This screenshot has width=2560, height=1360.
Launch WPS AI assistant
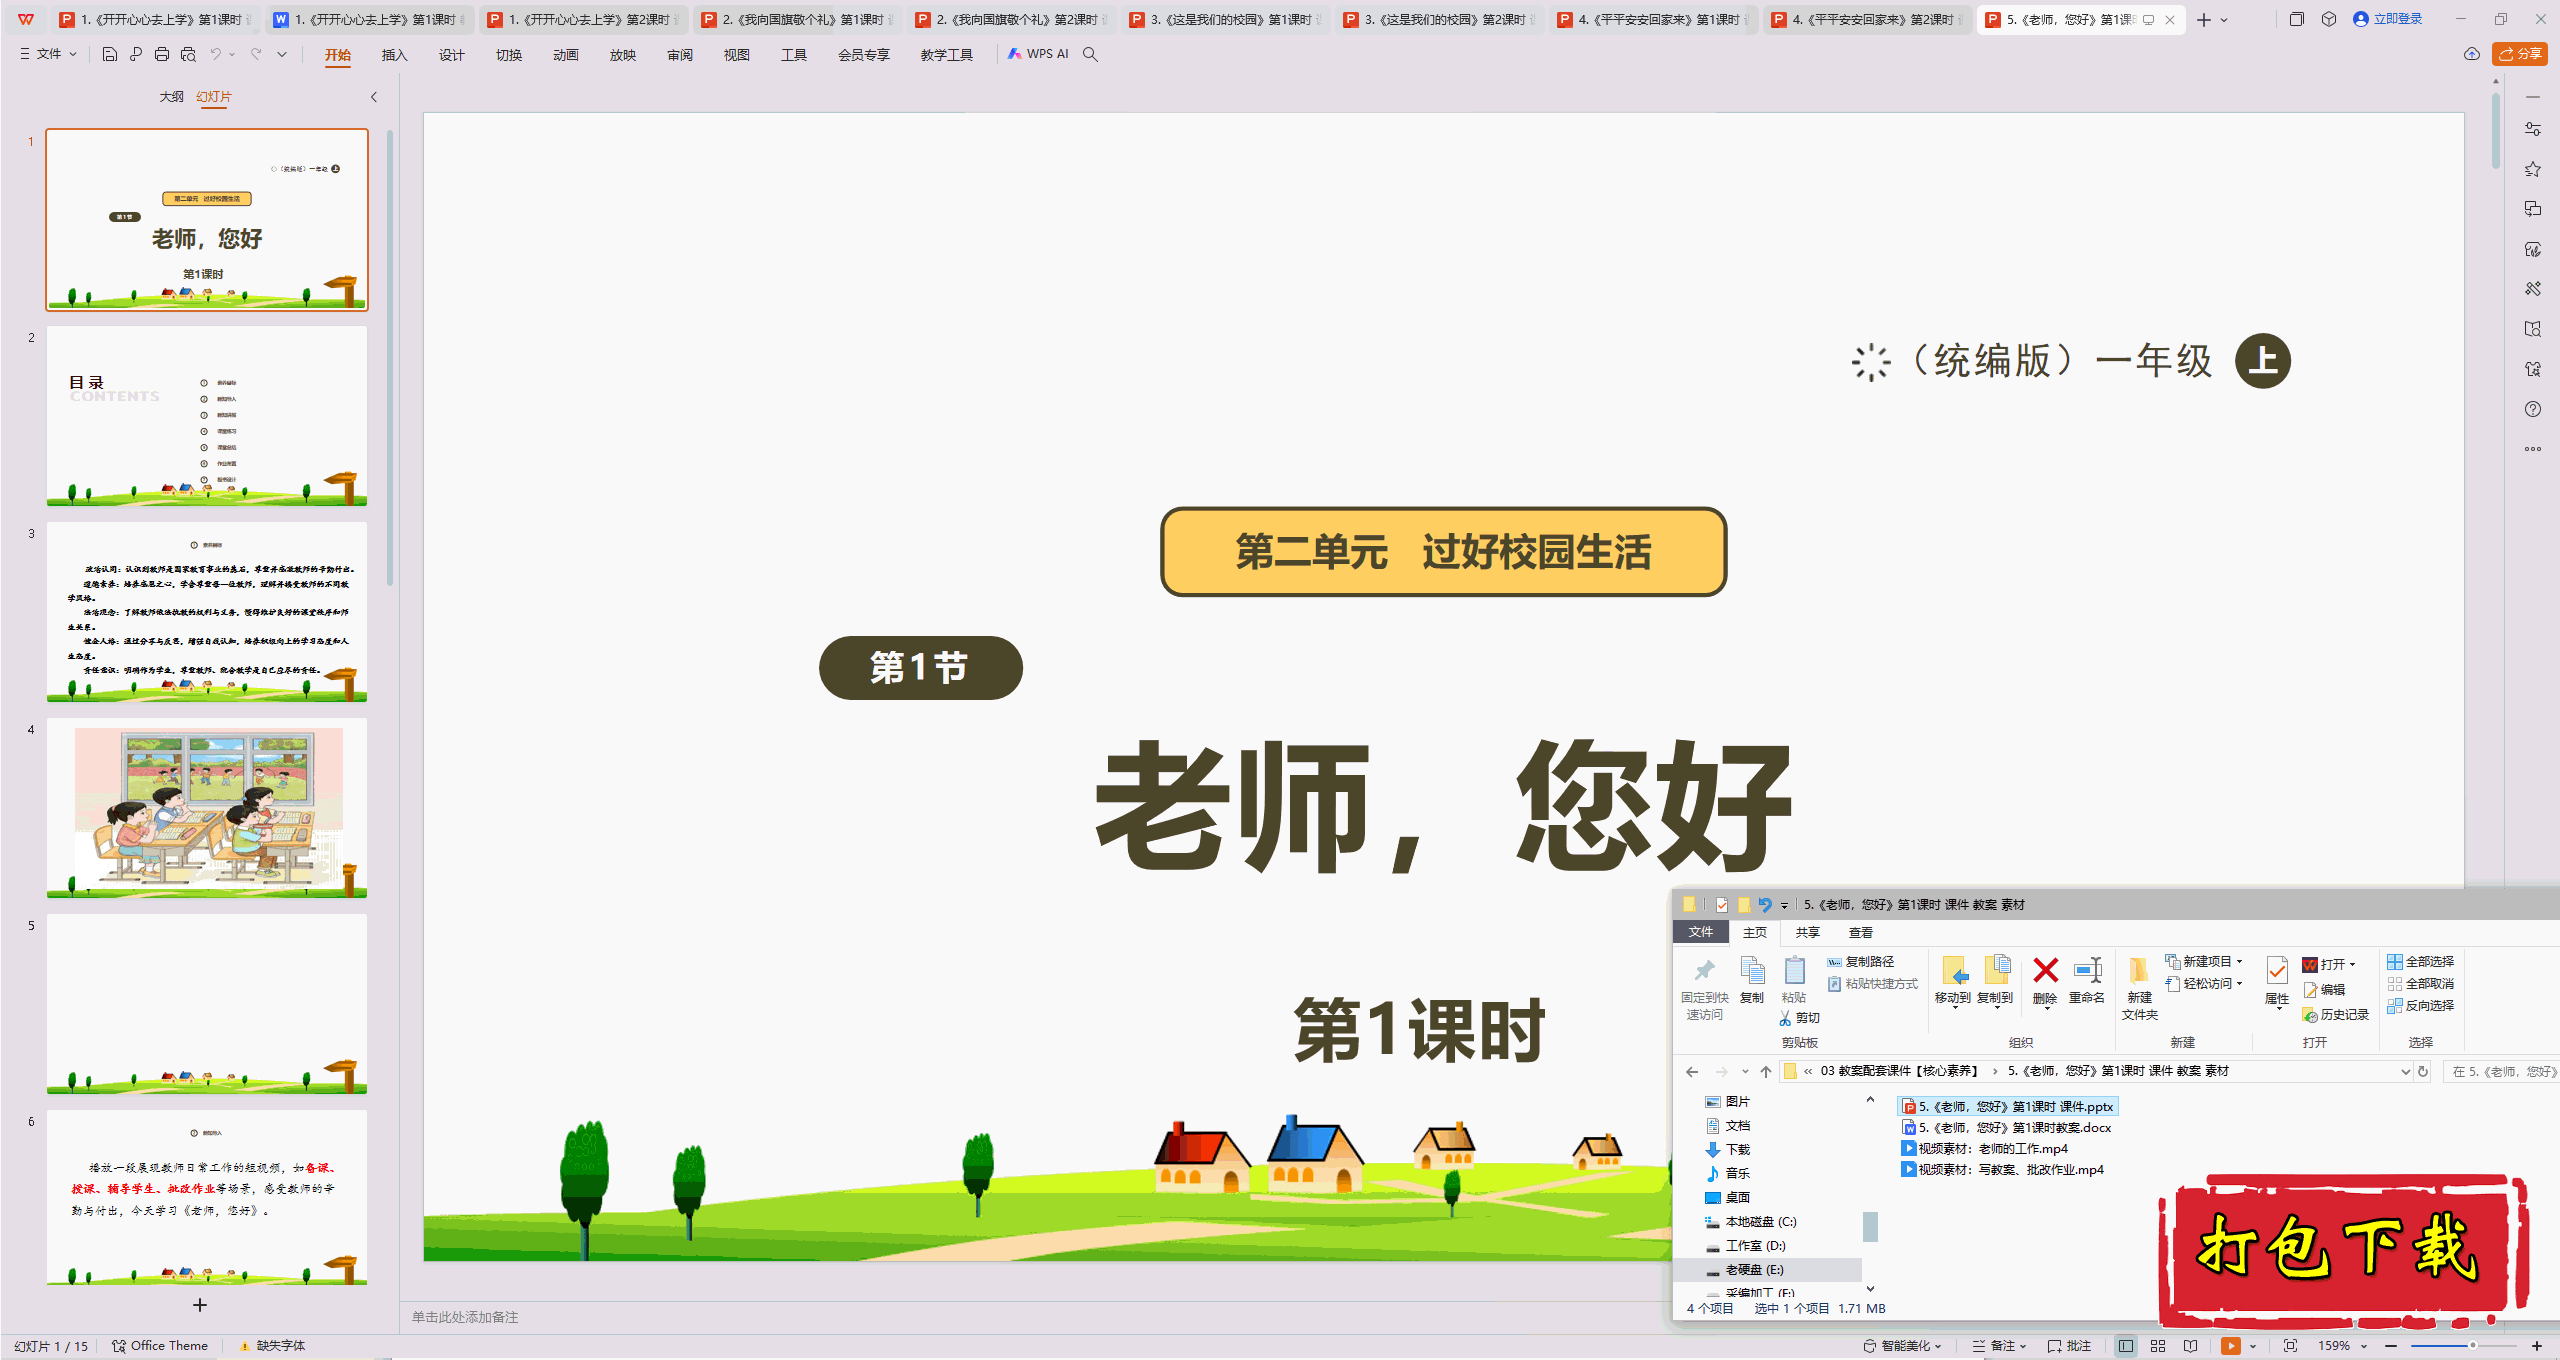(x=1038, y=54)
